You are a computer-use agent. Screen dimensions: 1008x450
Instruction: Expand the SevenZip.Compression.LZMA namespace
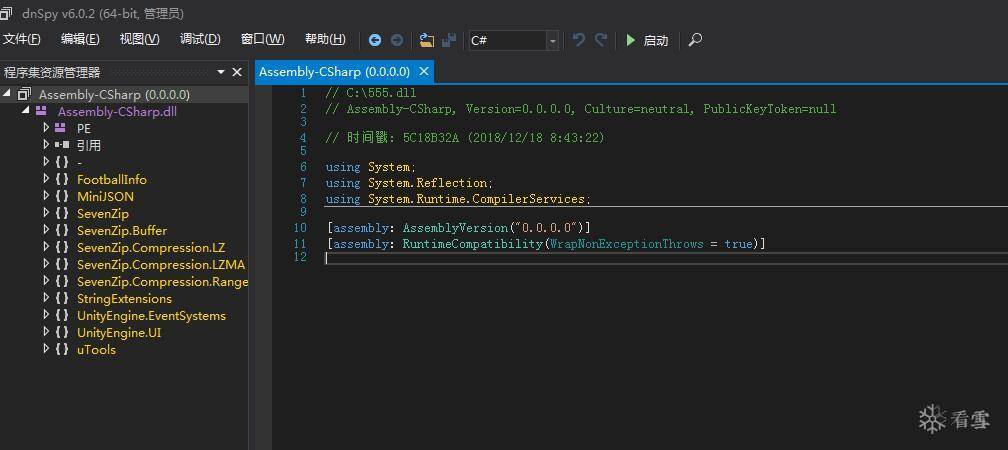[x=46, y=264]
